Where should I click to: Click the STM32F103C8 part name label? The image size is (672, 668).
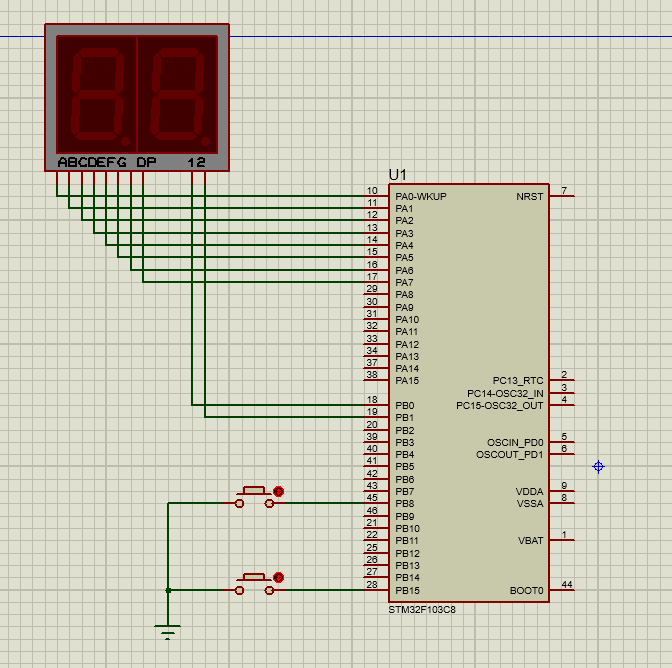(x=422, y=610)
